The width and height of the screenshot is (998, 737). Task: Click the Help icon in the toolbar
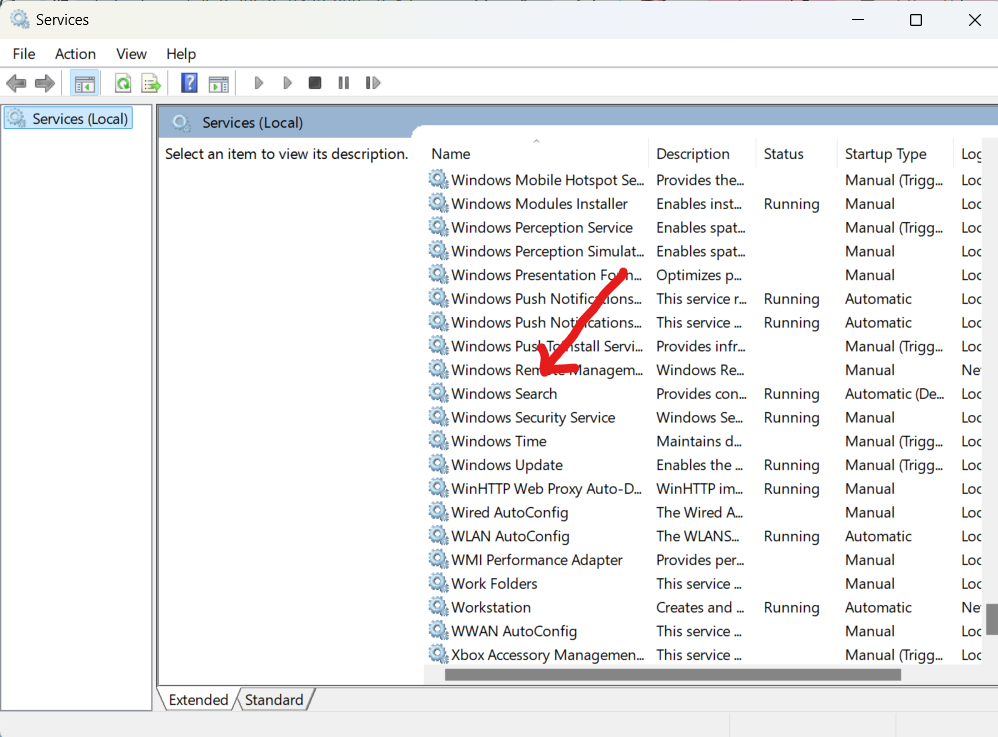tap(188, 82)
